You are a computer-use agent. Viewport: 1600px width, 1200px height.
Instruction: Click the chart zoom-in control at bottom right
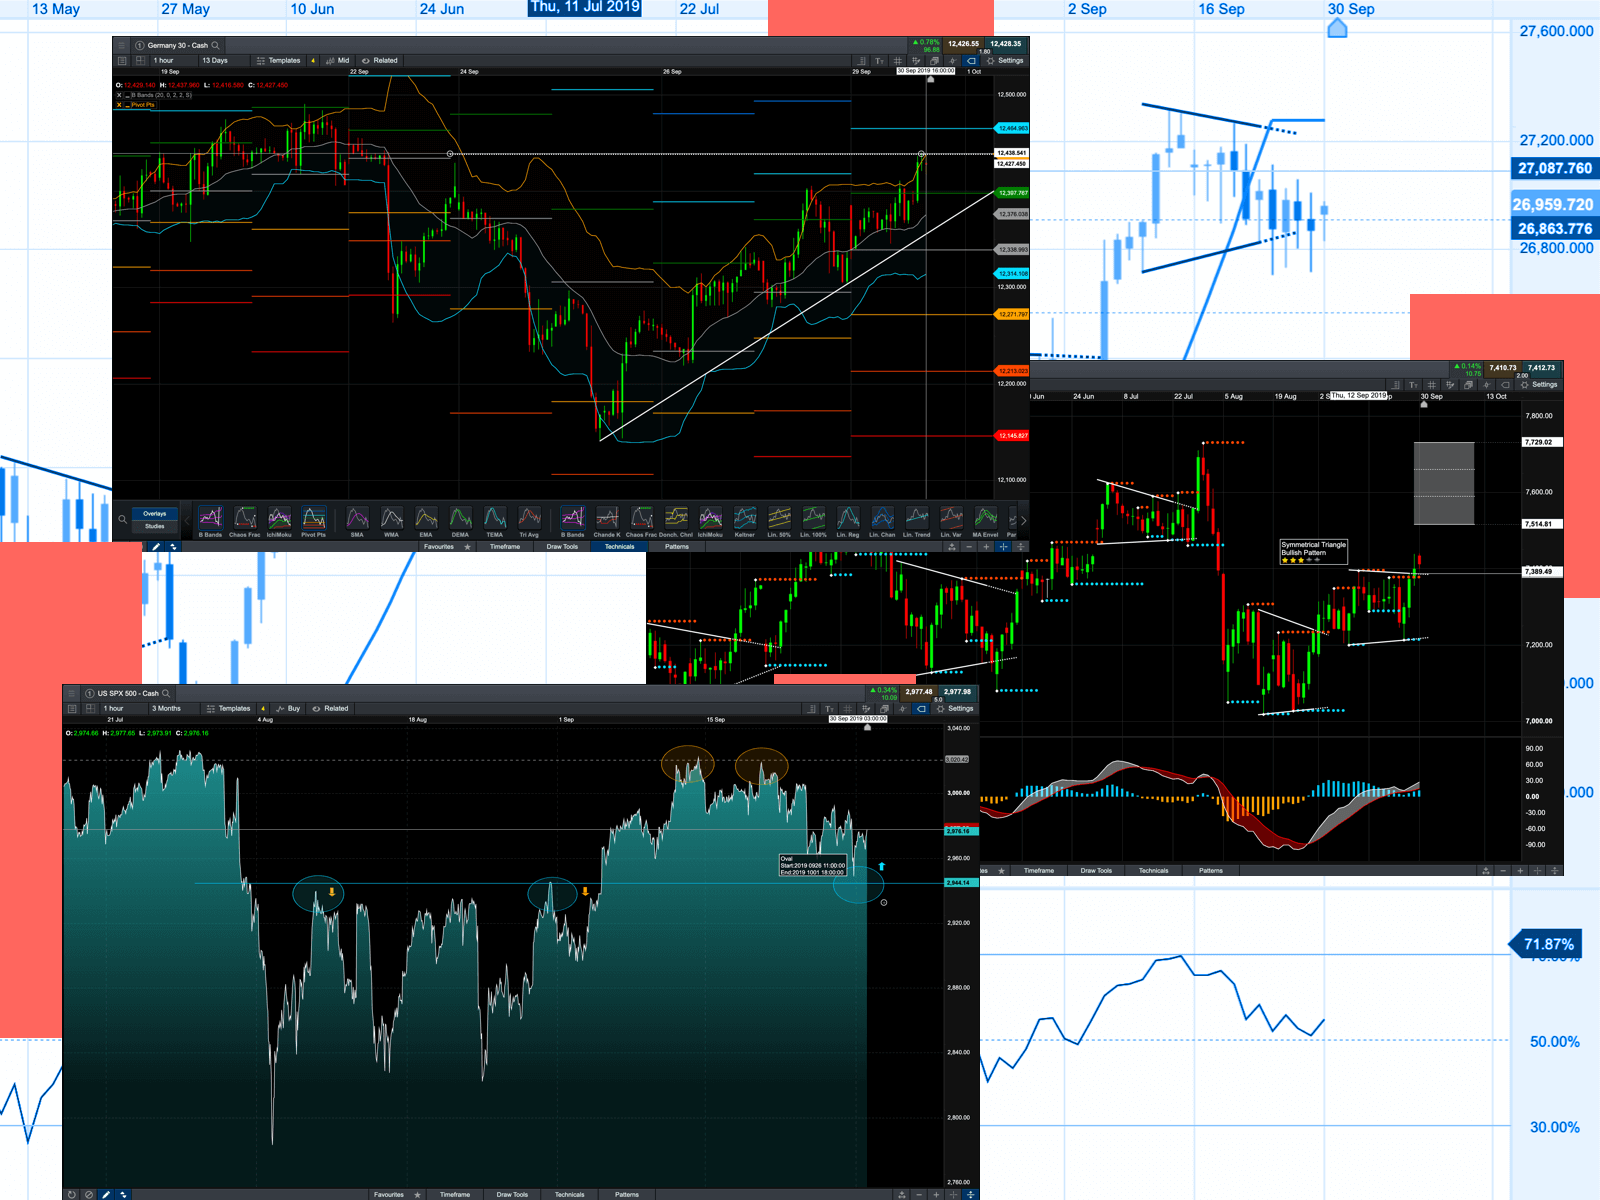click(935, 1194)
